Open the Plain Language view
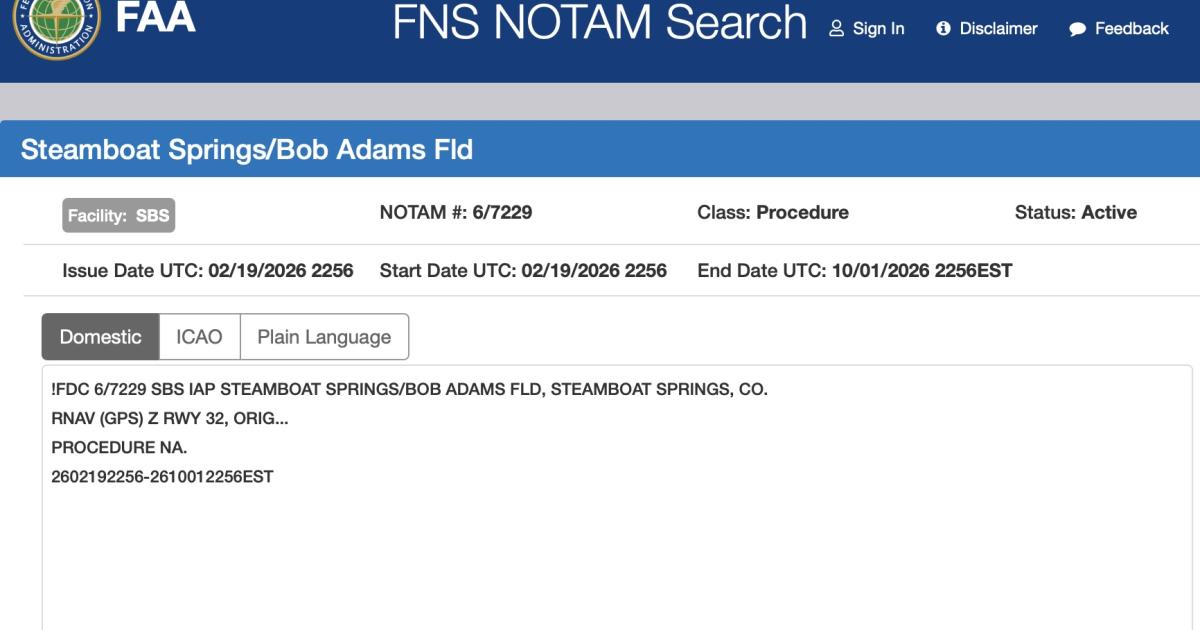This screenshot has width=1200, height=630. pos(323,337)
